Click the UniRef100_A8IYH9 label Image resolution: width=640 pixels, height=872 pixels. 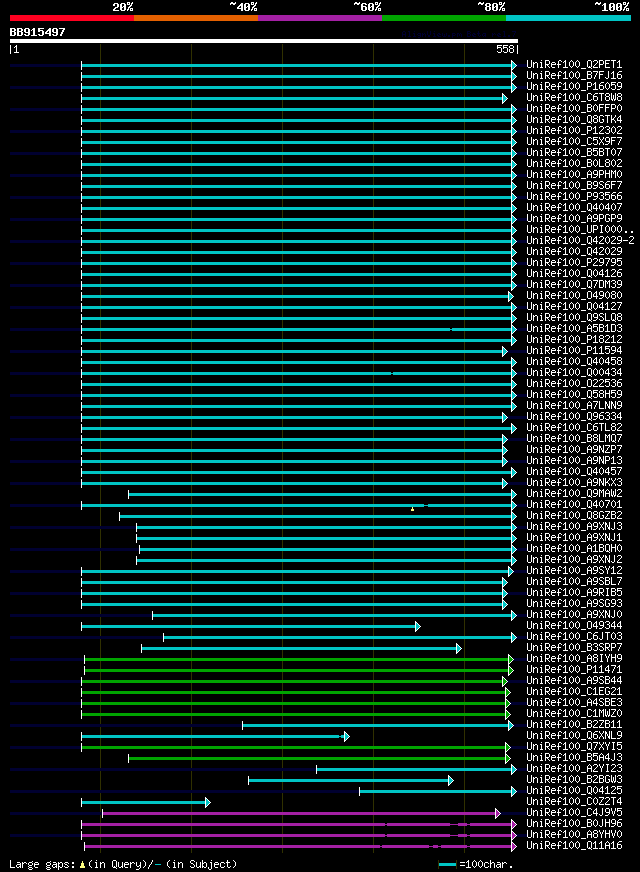(574, 658)
